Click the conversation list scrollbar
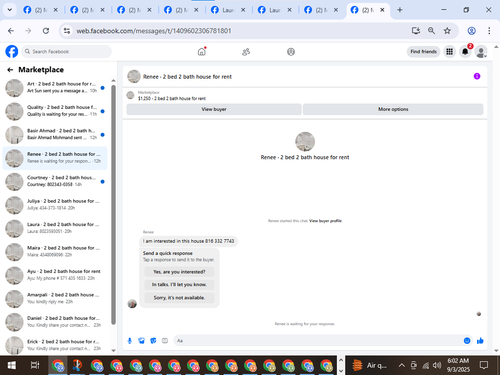This screenshot has width=500, height=375. (x=113, y=205)
